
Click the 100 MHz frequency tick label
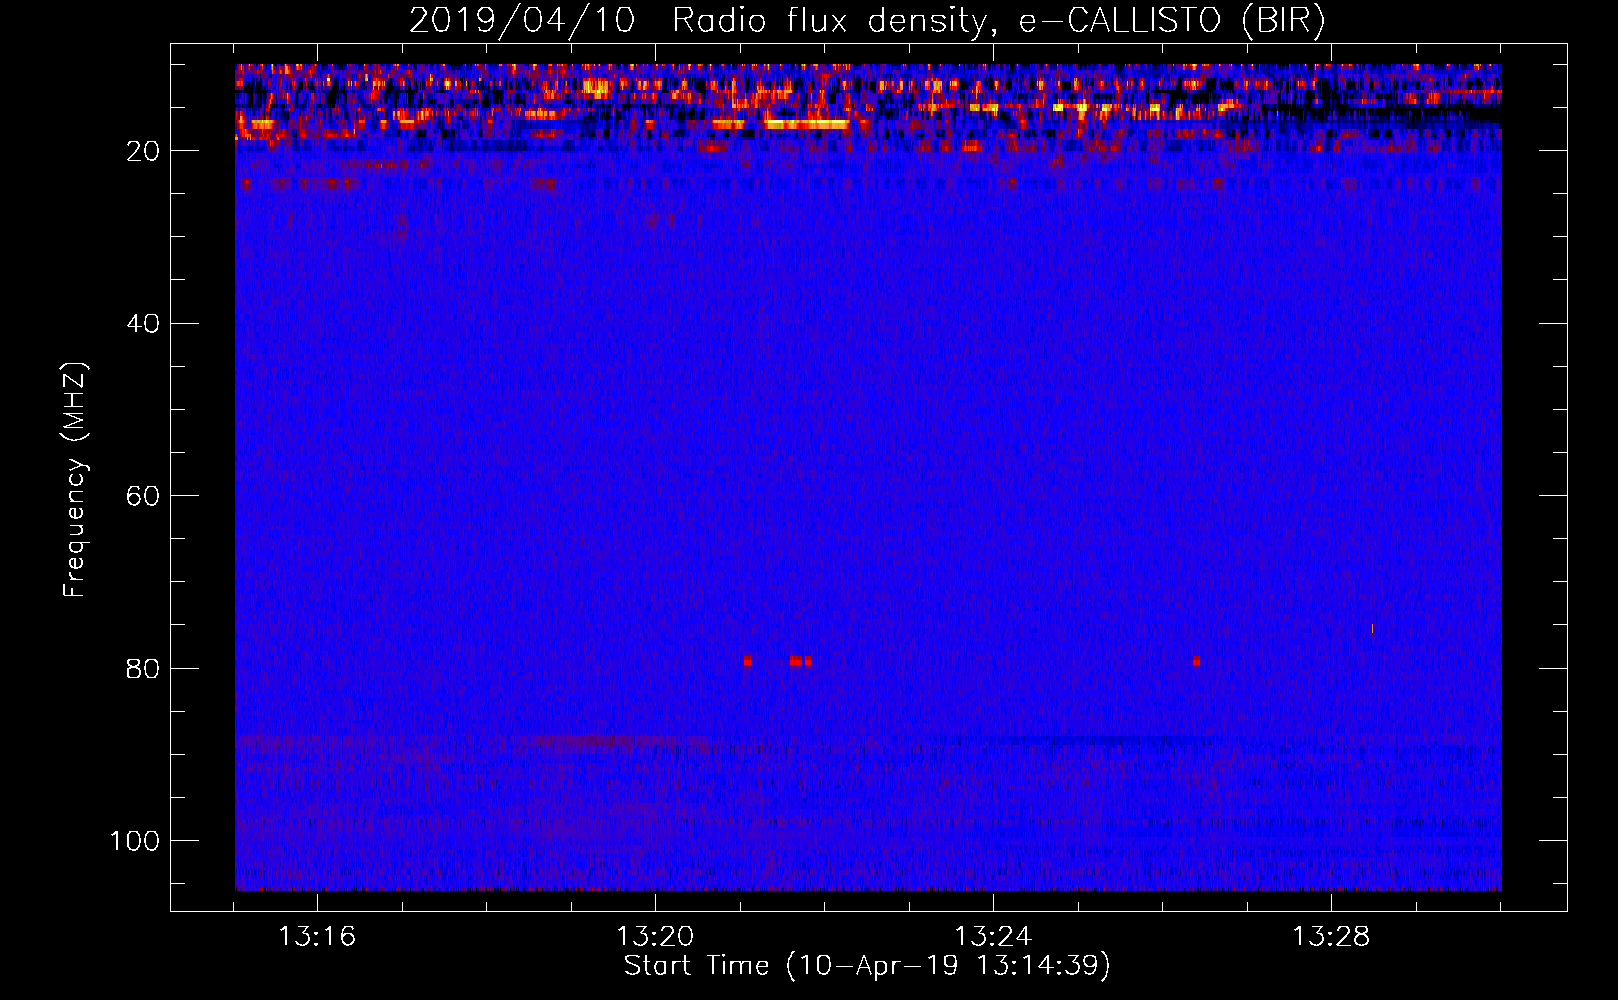(135, 841)
